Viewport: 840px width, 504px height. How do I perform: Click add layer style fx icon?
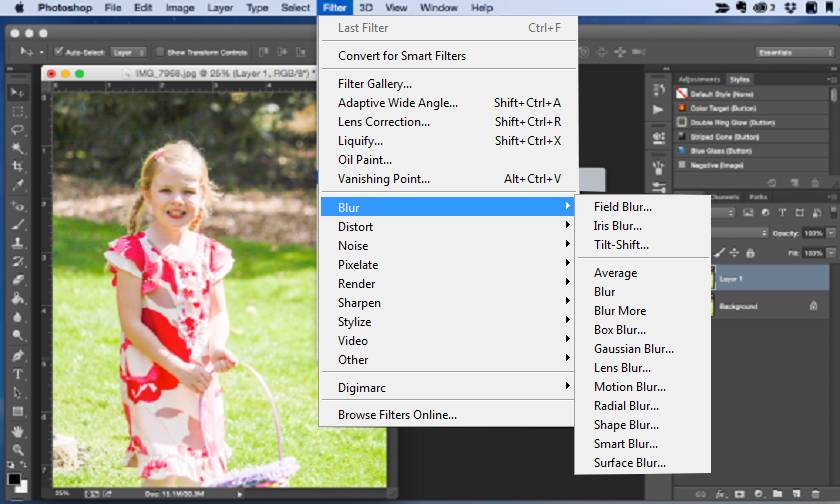point(721,494)
